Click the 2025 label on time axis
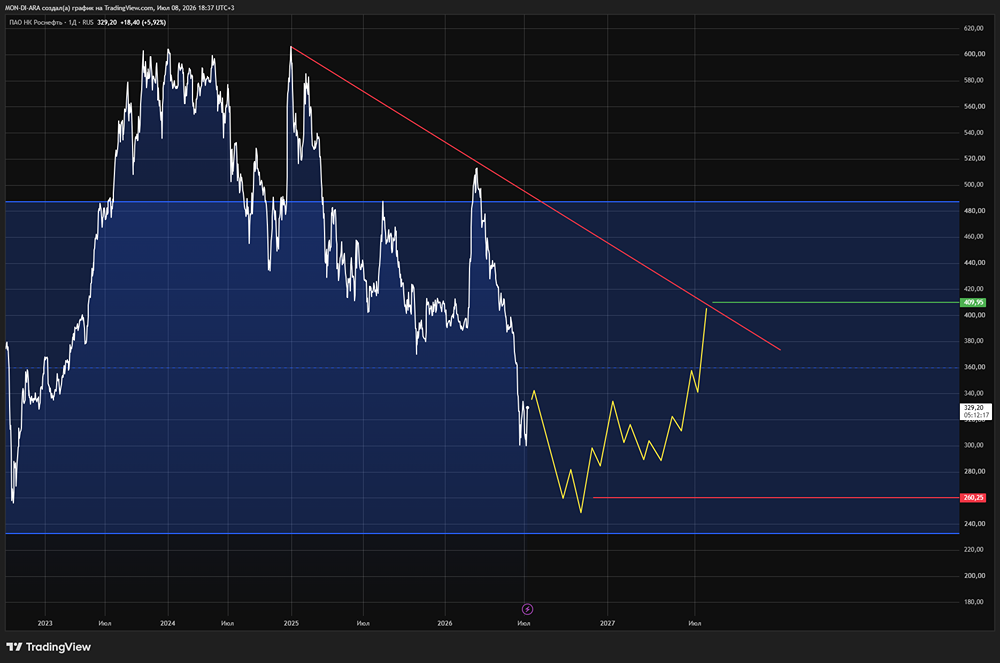This screenshot has height=663, width=1000. [291, 623]
